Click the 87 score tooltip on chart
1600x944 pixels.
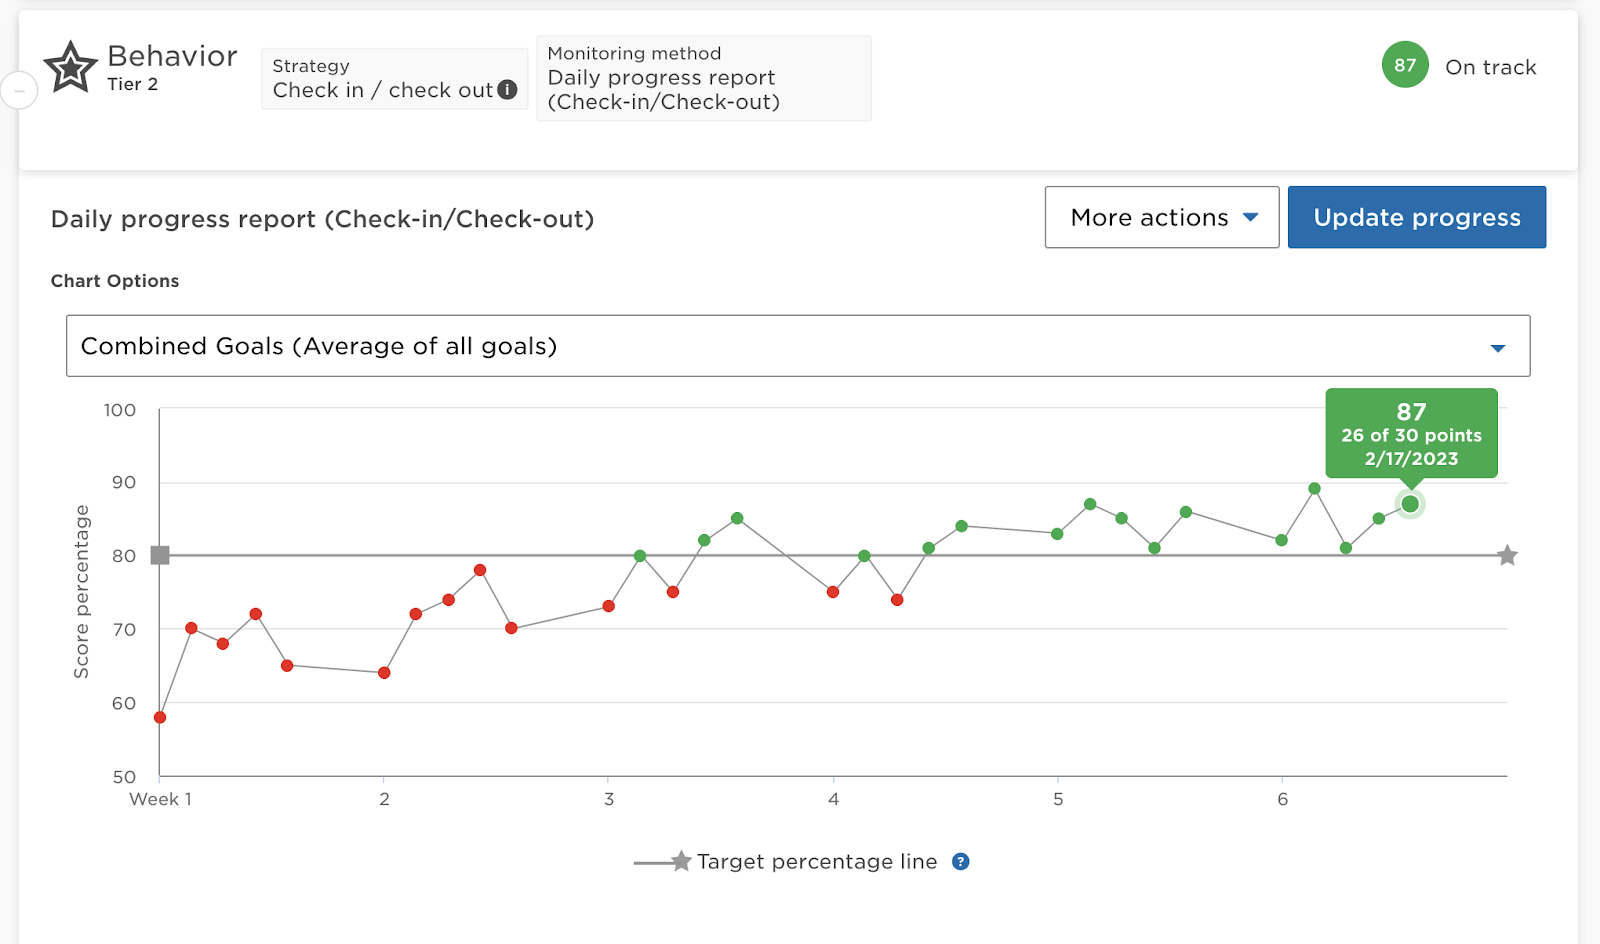pyautogui.click(x=1411, y=433)
